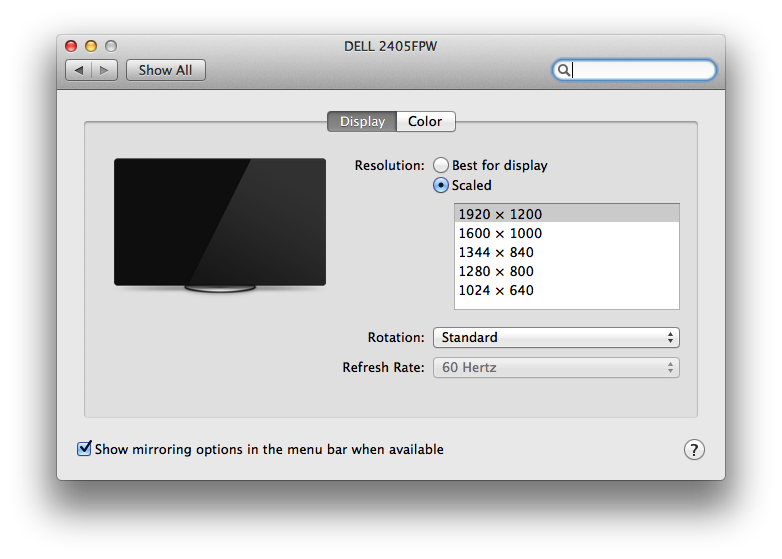Image resolution: width=782 pixels, height=559 pixels.
Task: Select Best for display resolution option
Action: tap(440, 165)
